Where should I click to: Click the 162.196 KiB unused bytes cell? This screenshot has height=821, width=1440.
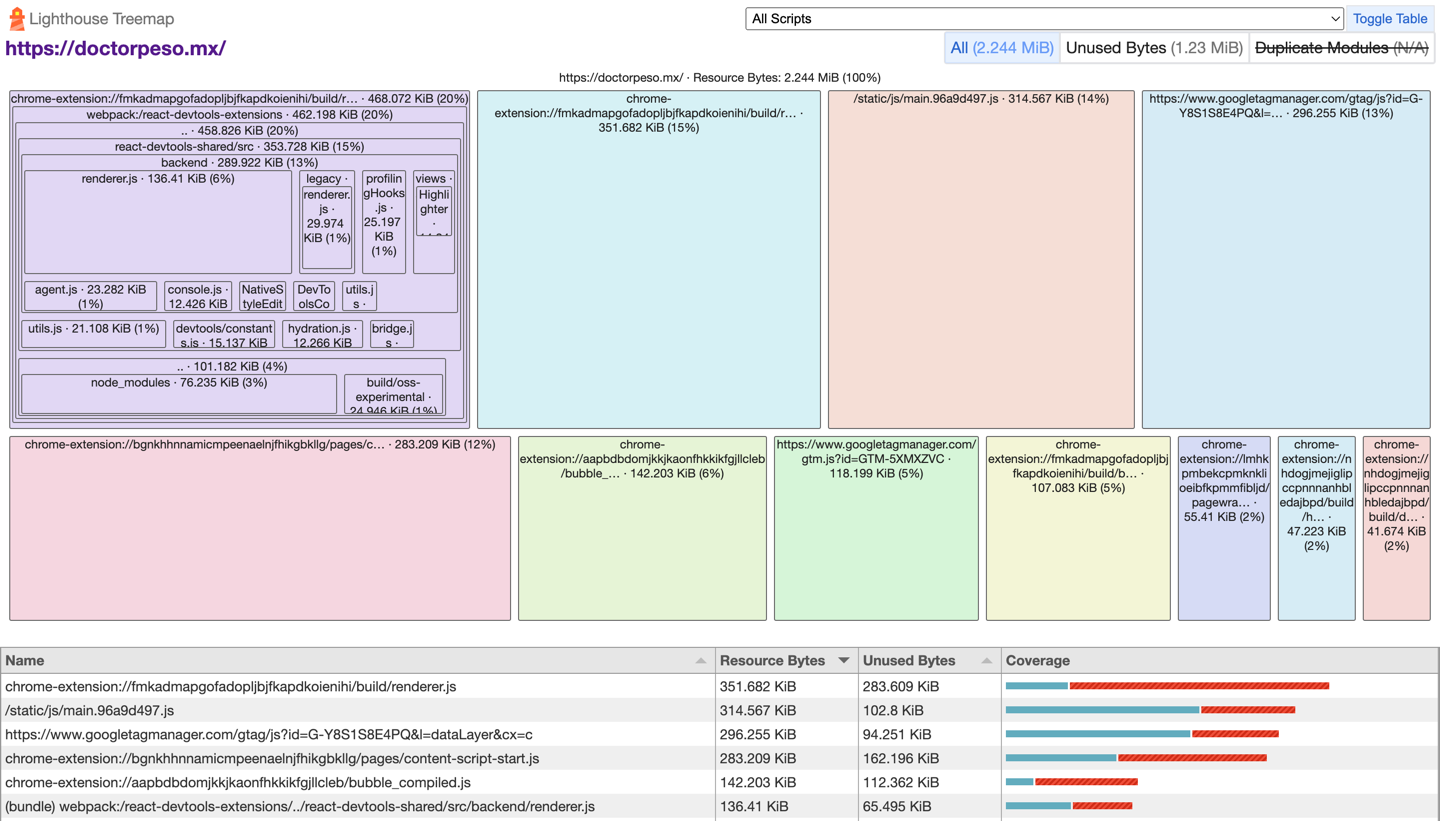point(930,759)
